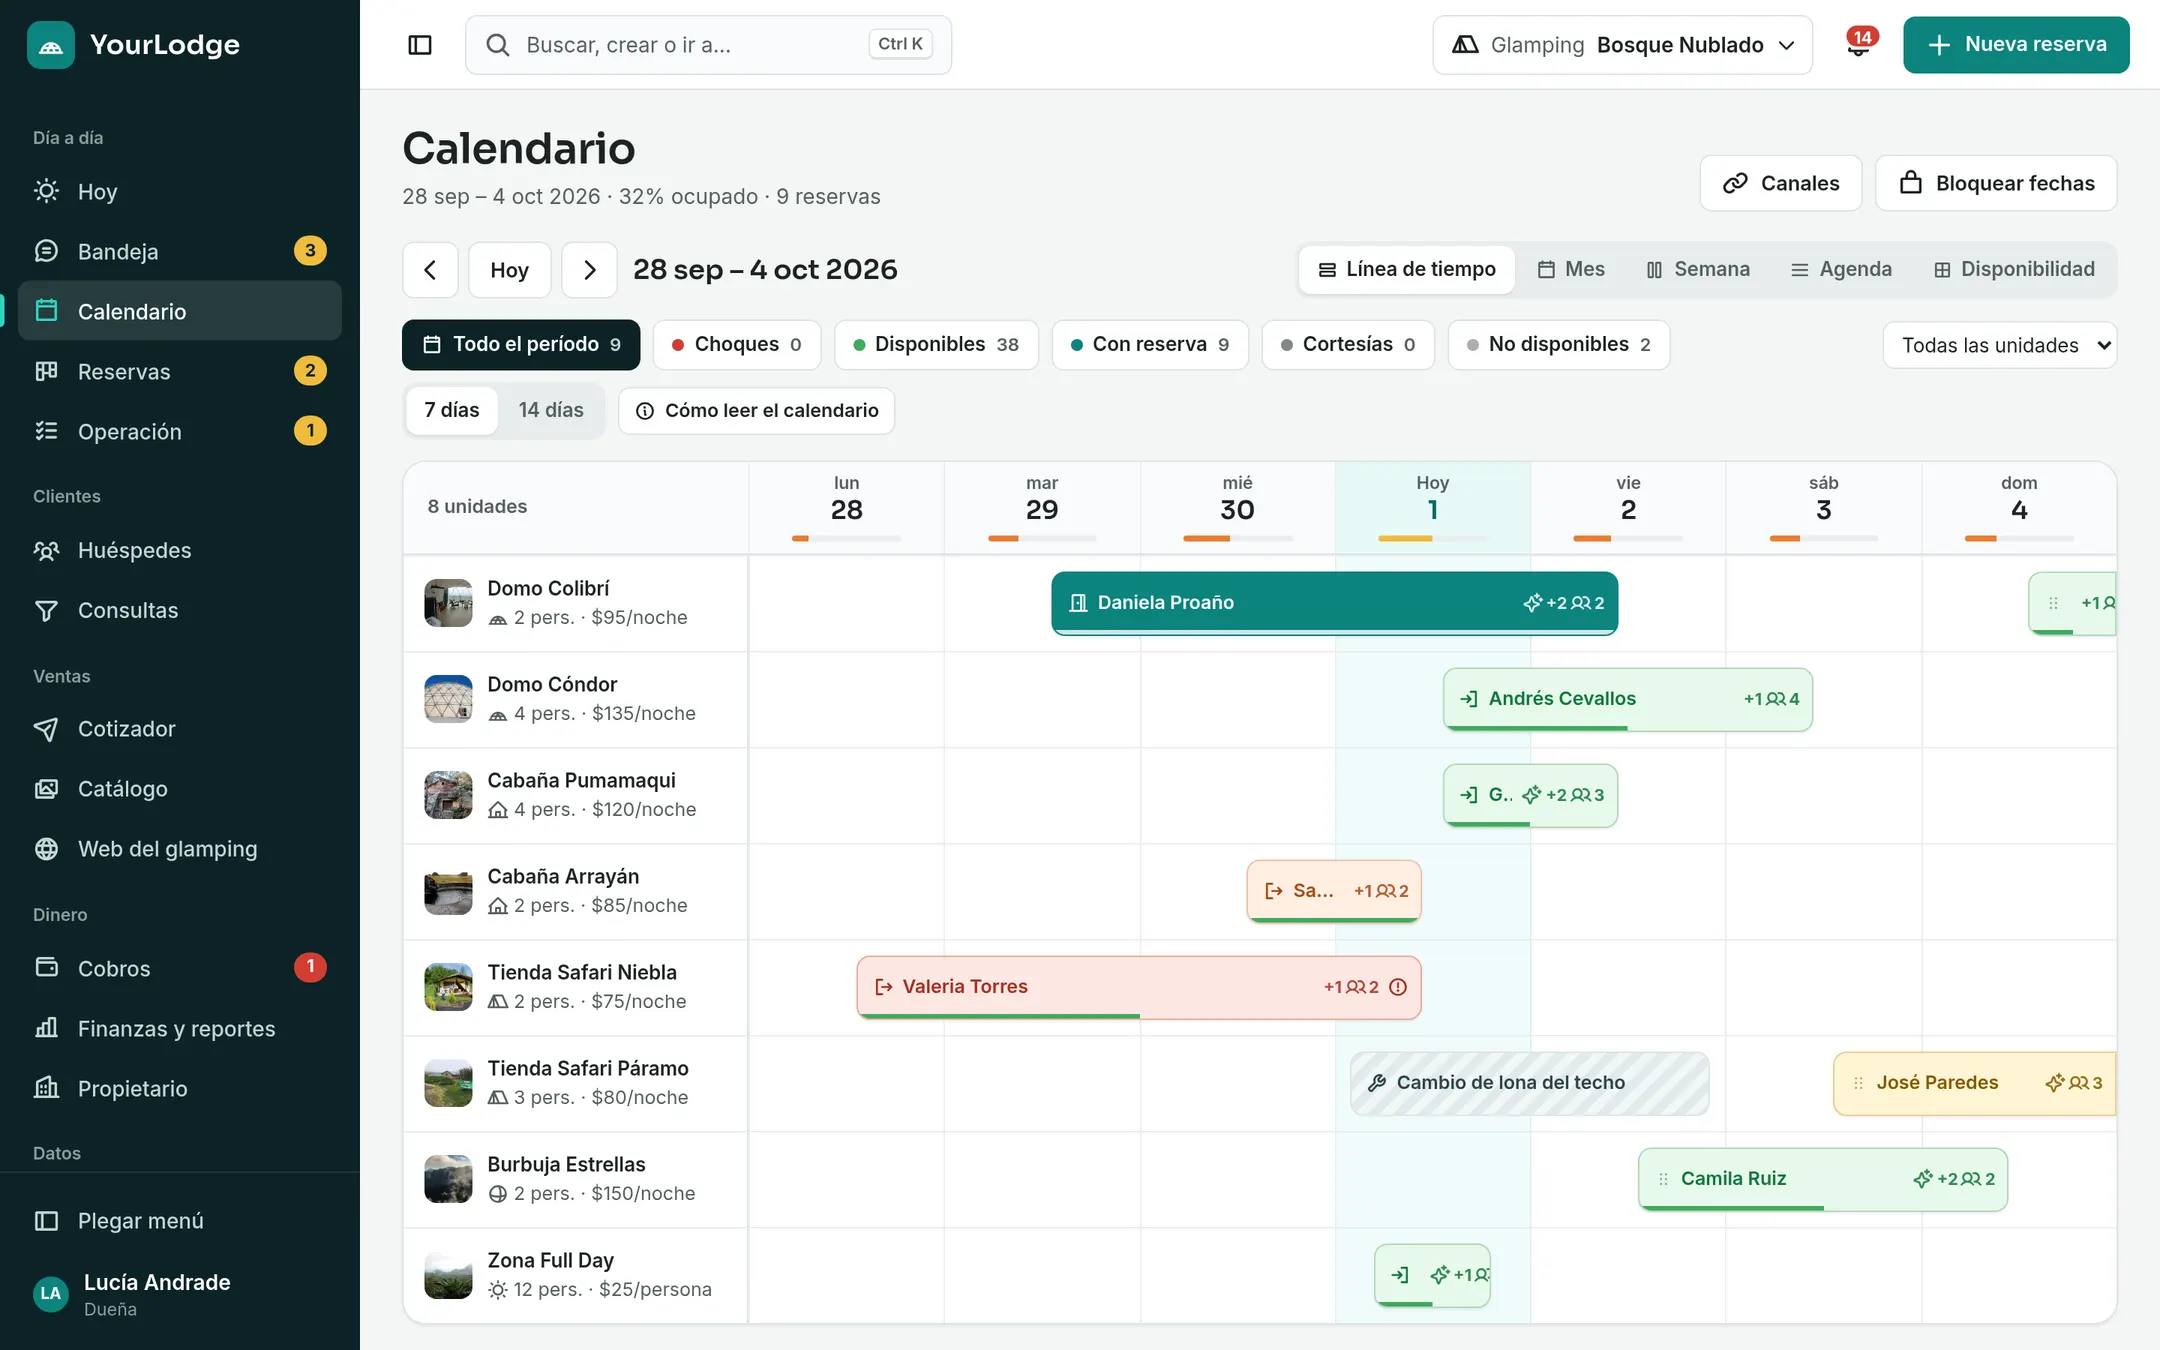Click Bloquear fechas button
Viewport: 2160px width, 1350px height.
1996,183
